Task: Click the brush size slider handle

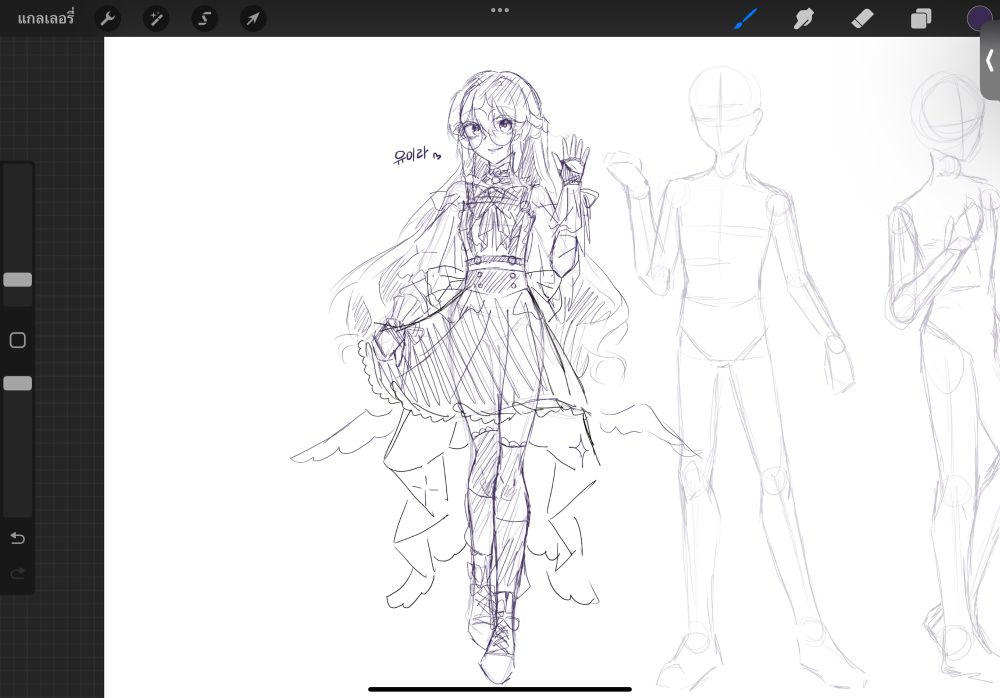Action: [18, 279]
